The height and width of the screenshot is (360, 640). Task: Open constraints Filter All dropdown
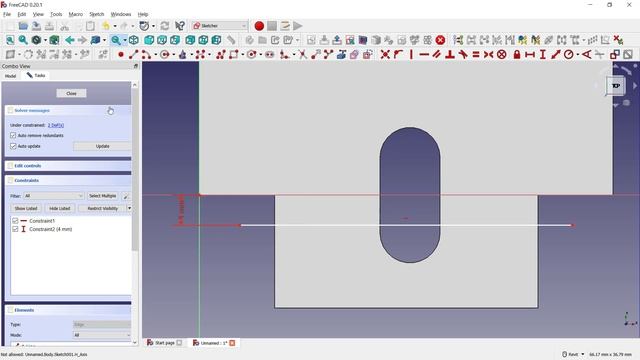pos(53,196)
